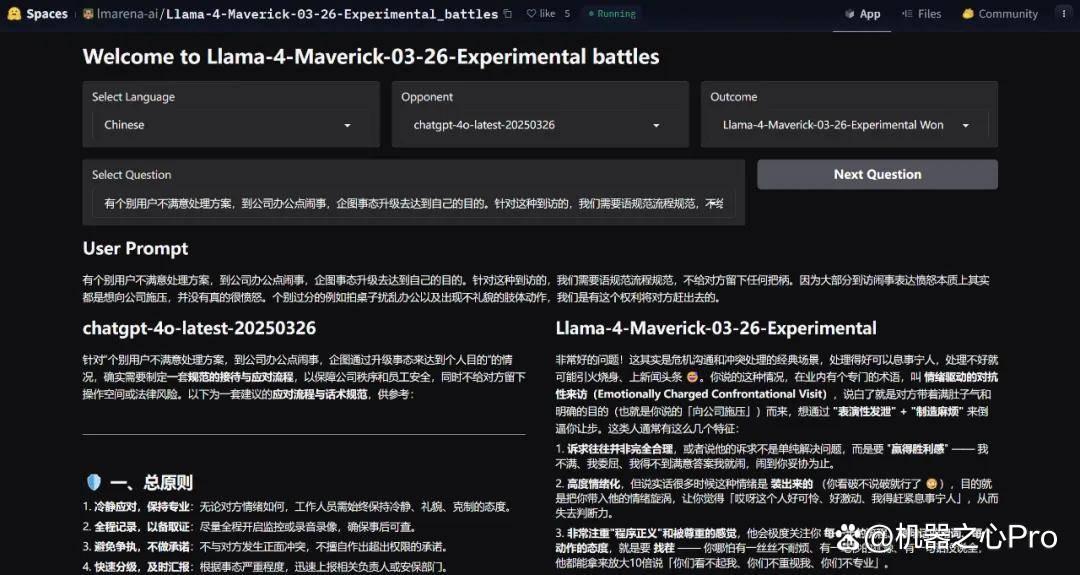This screenshot has height=575, width=1080.
Task: Click the Running status indicator
Action: pos(612,14)
